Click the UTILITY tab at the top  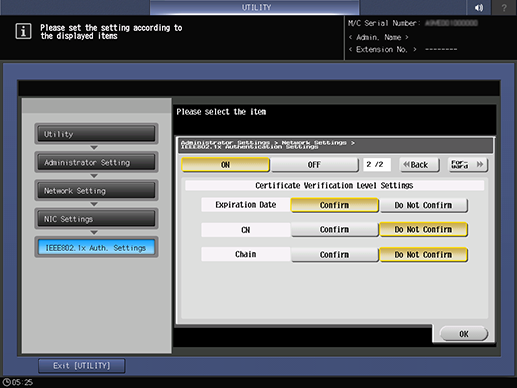(255, 7)
